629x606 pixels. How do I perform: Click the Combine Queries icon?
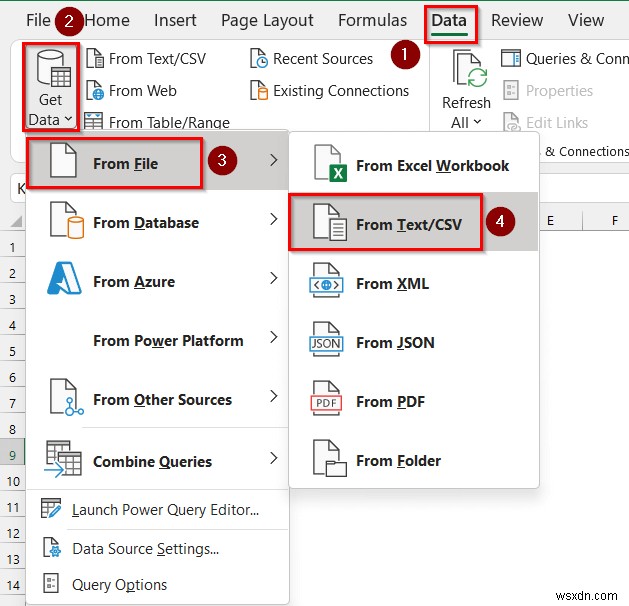63,459
